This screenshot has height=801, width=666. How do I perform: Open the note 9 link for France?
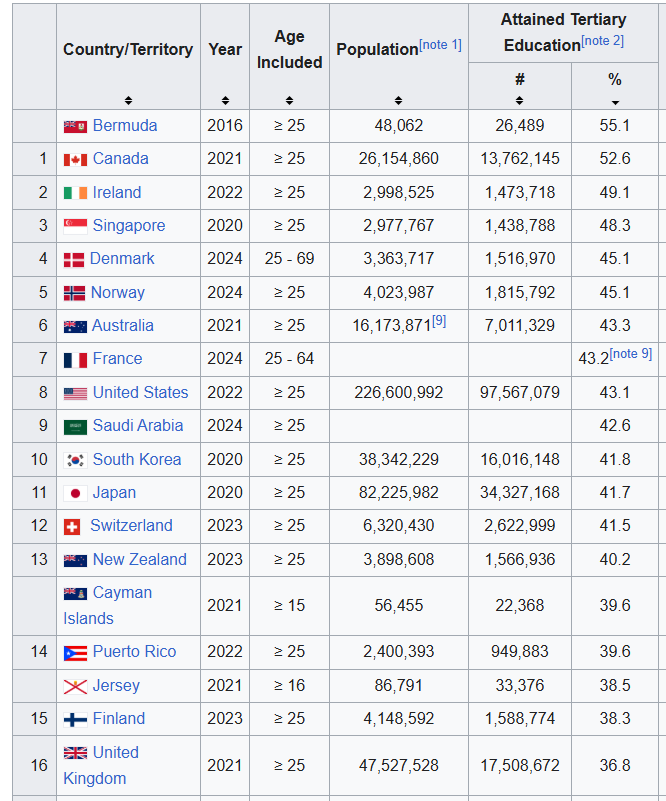pos(630,354)
